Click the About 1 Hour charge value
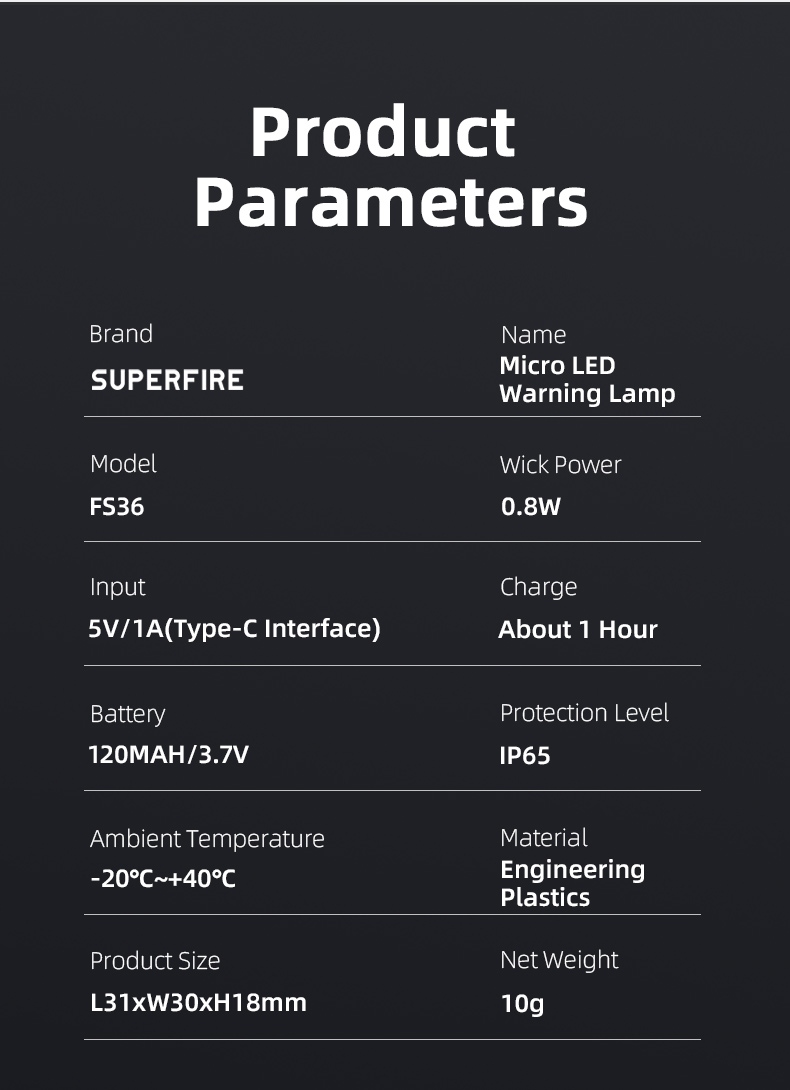The height and width of the screenshot is (1090, 790). [x=578, y=630]
